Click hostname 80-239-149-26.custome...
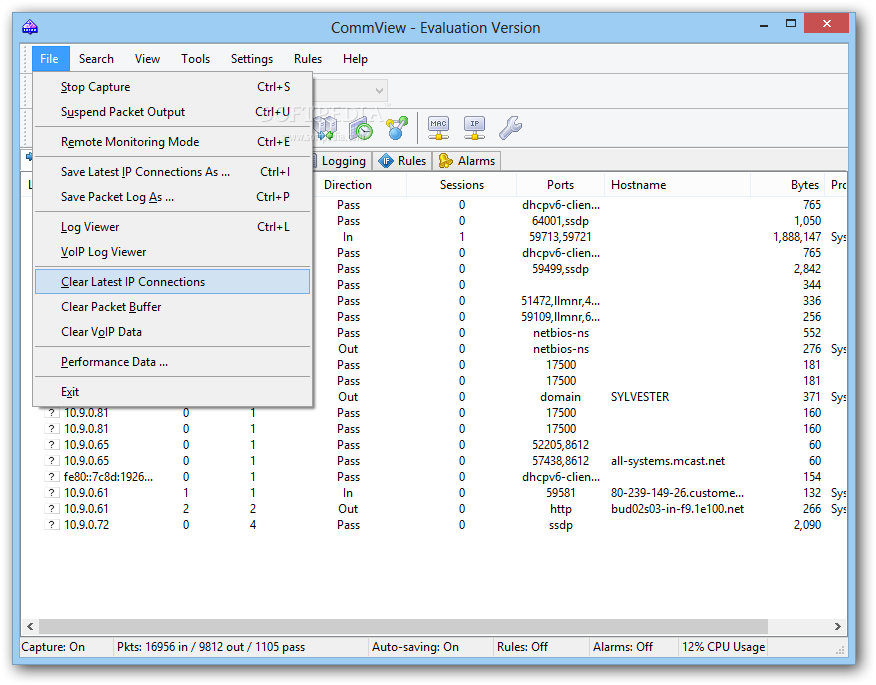Viewport: 876px width, 685px height. [677, 493]
